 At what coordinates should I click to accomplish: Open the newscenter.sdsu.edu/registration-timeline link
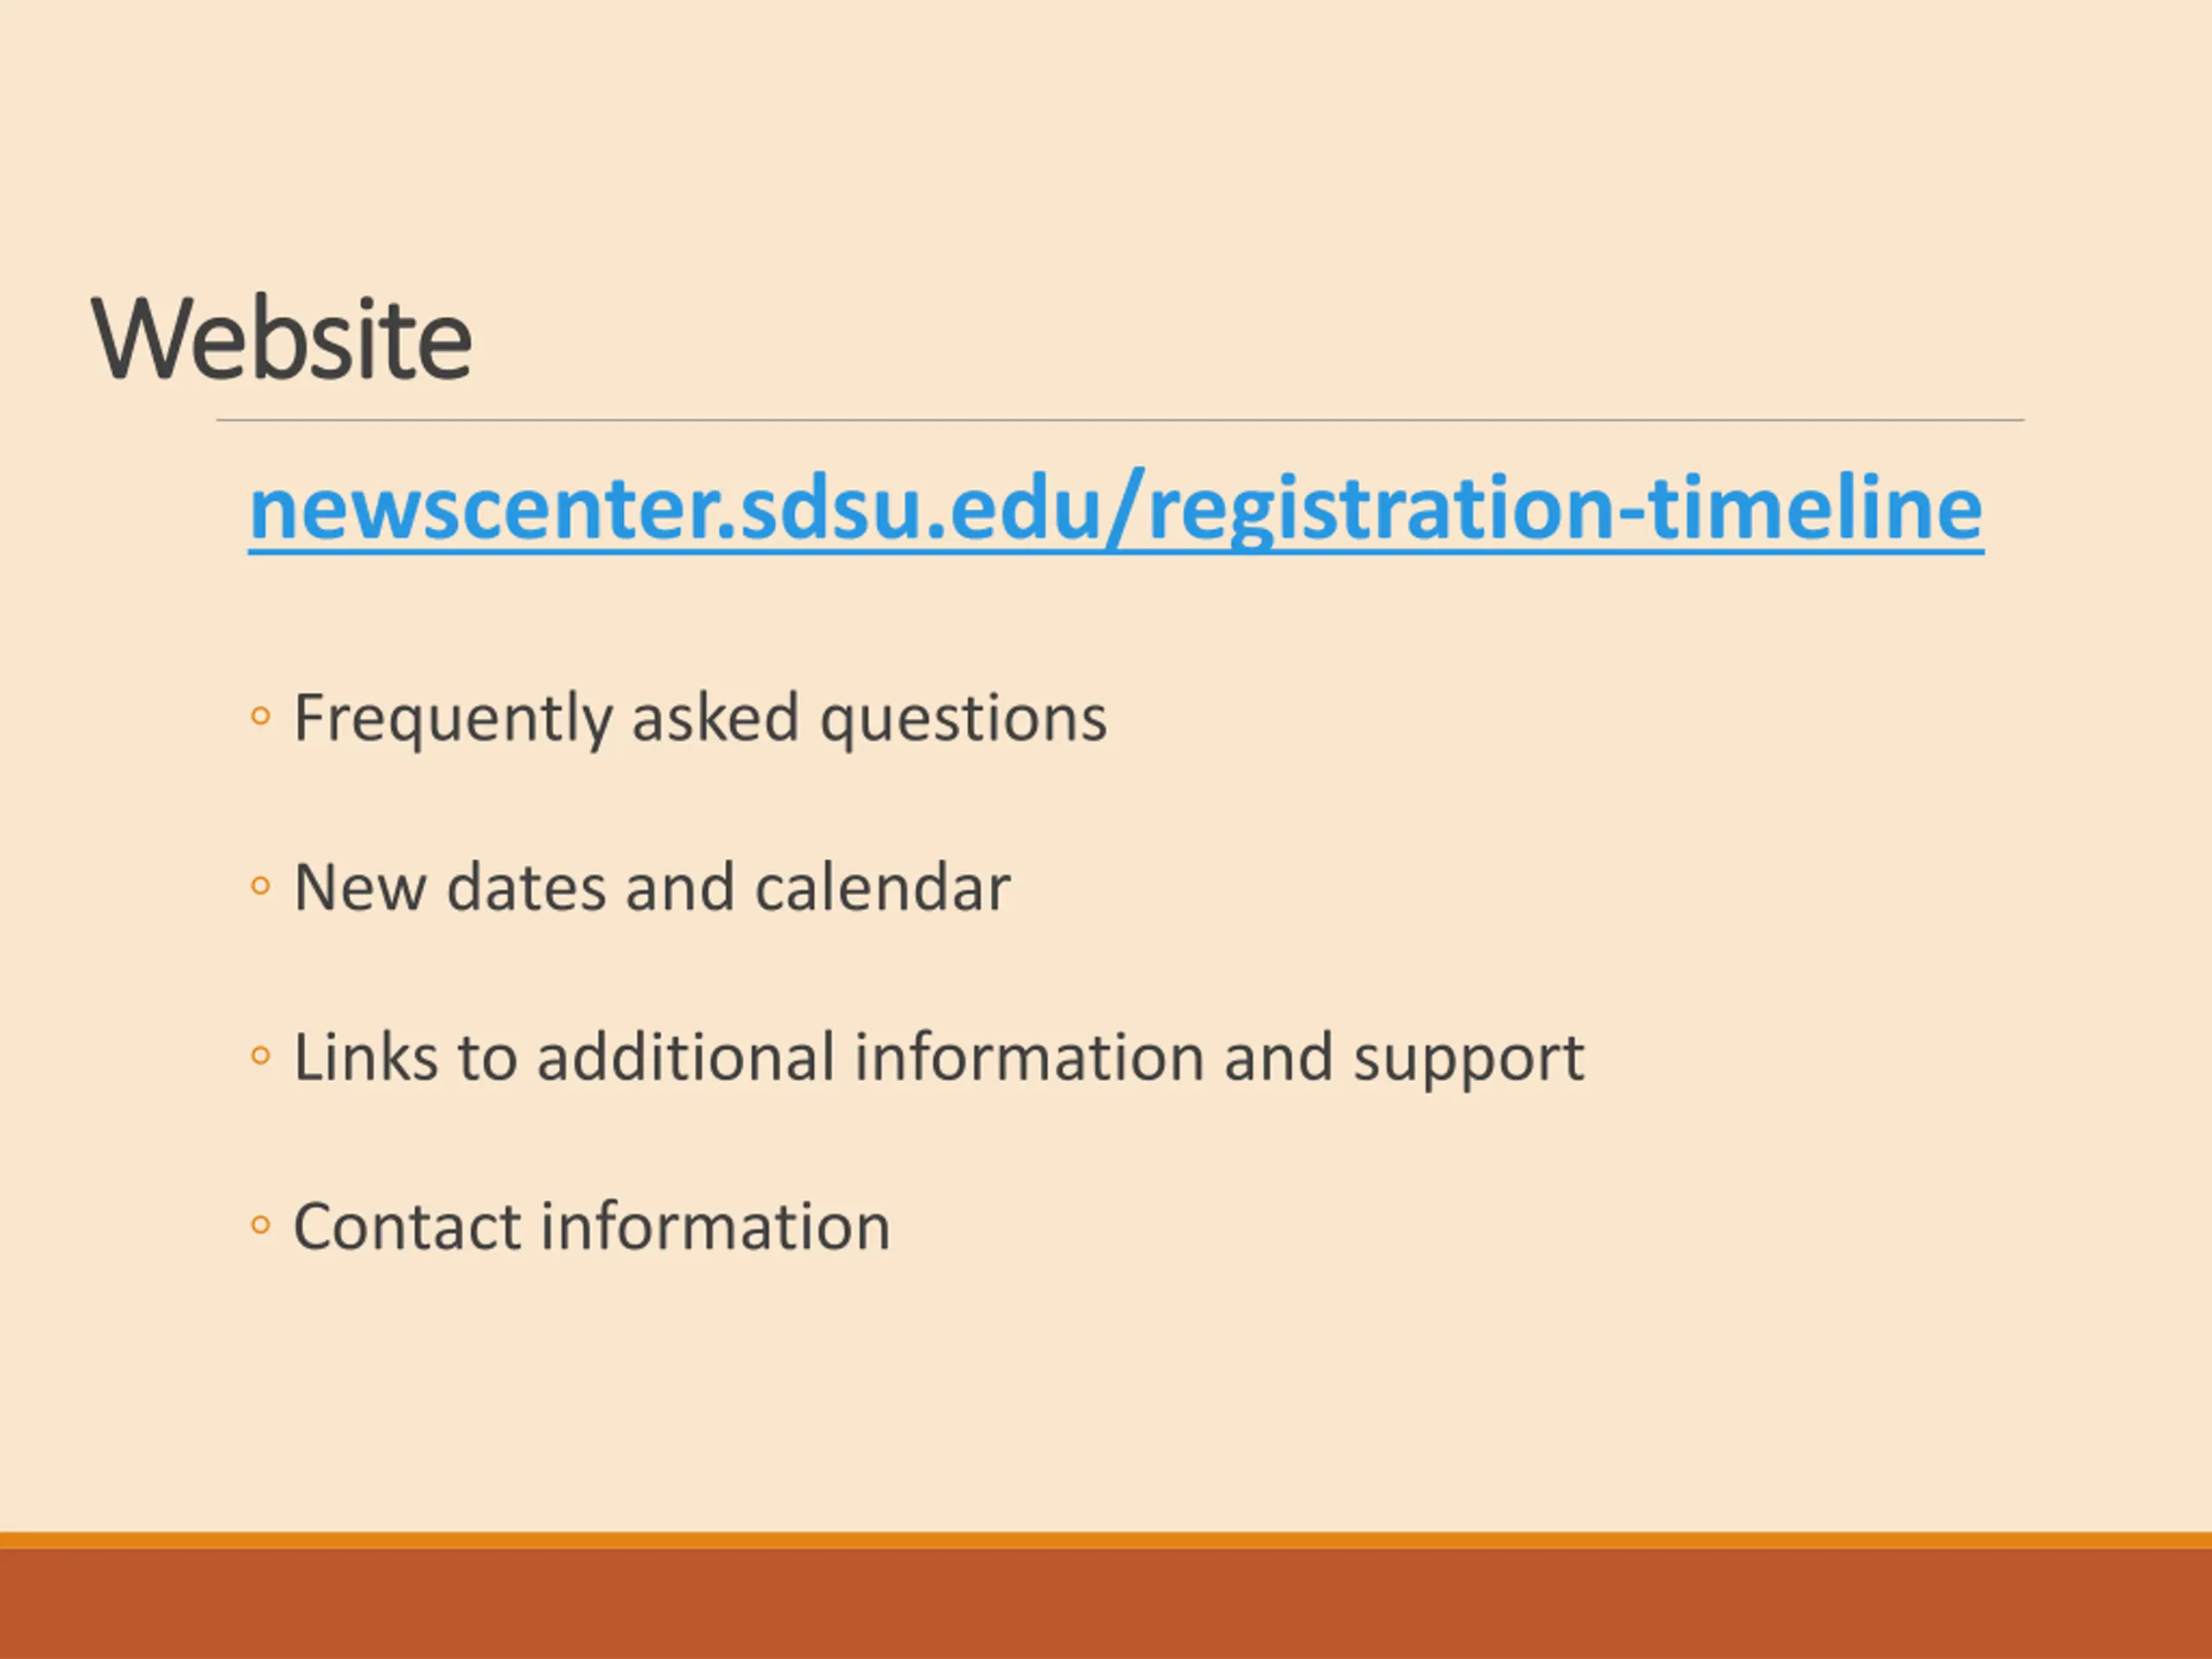1116,509
